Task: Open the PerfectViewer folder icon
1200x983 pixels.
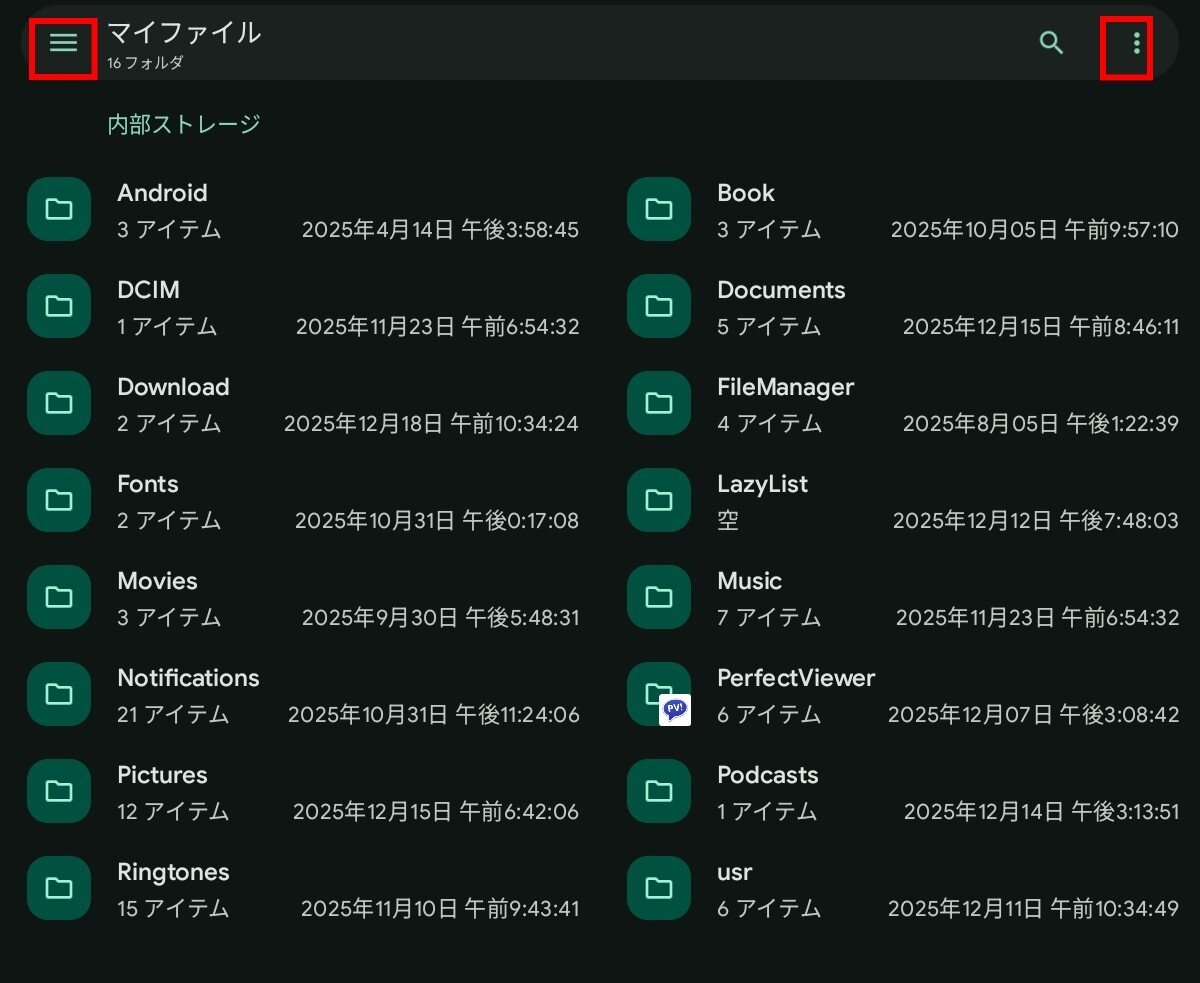Action: [x=659, y=694]
